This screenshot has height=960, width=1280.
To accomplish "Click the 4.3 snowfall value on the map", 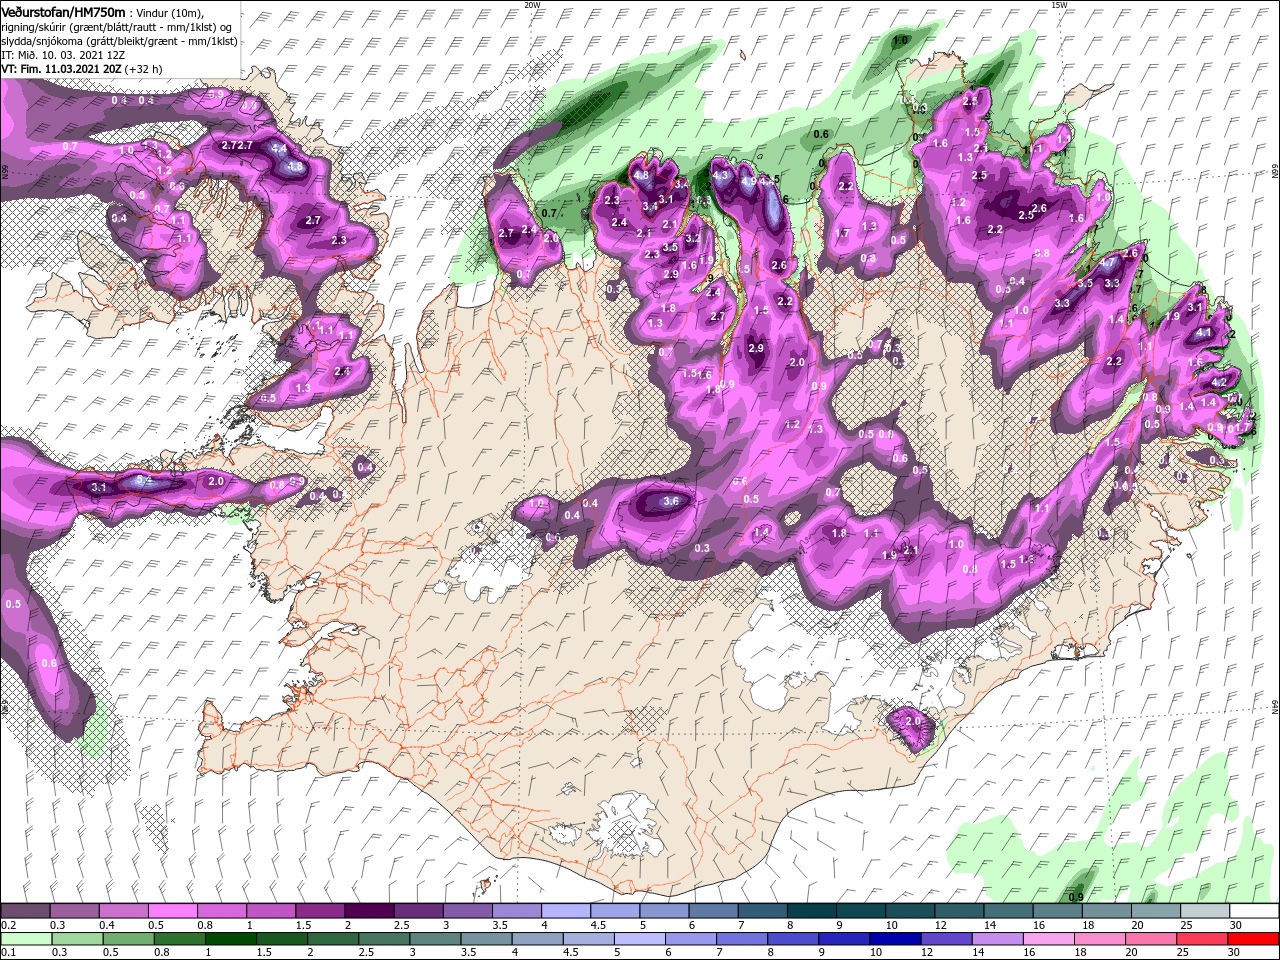I will (722, 175).
